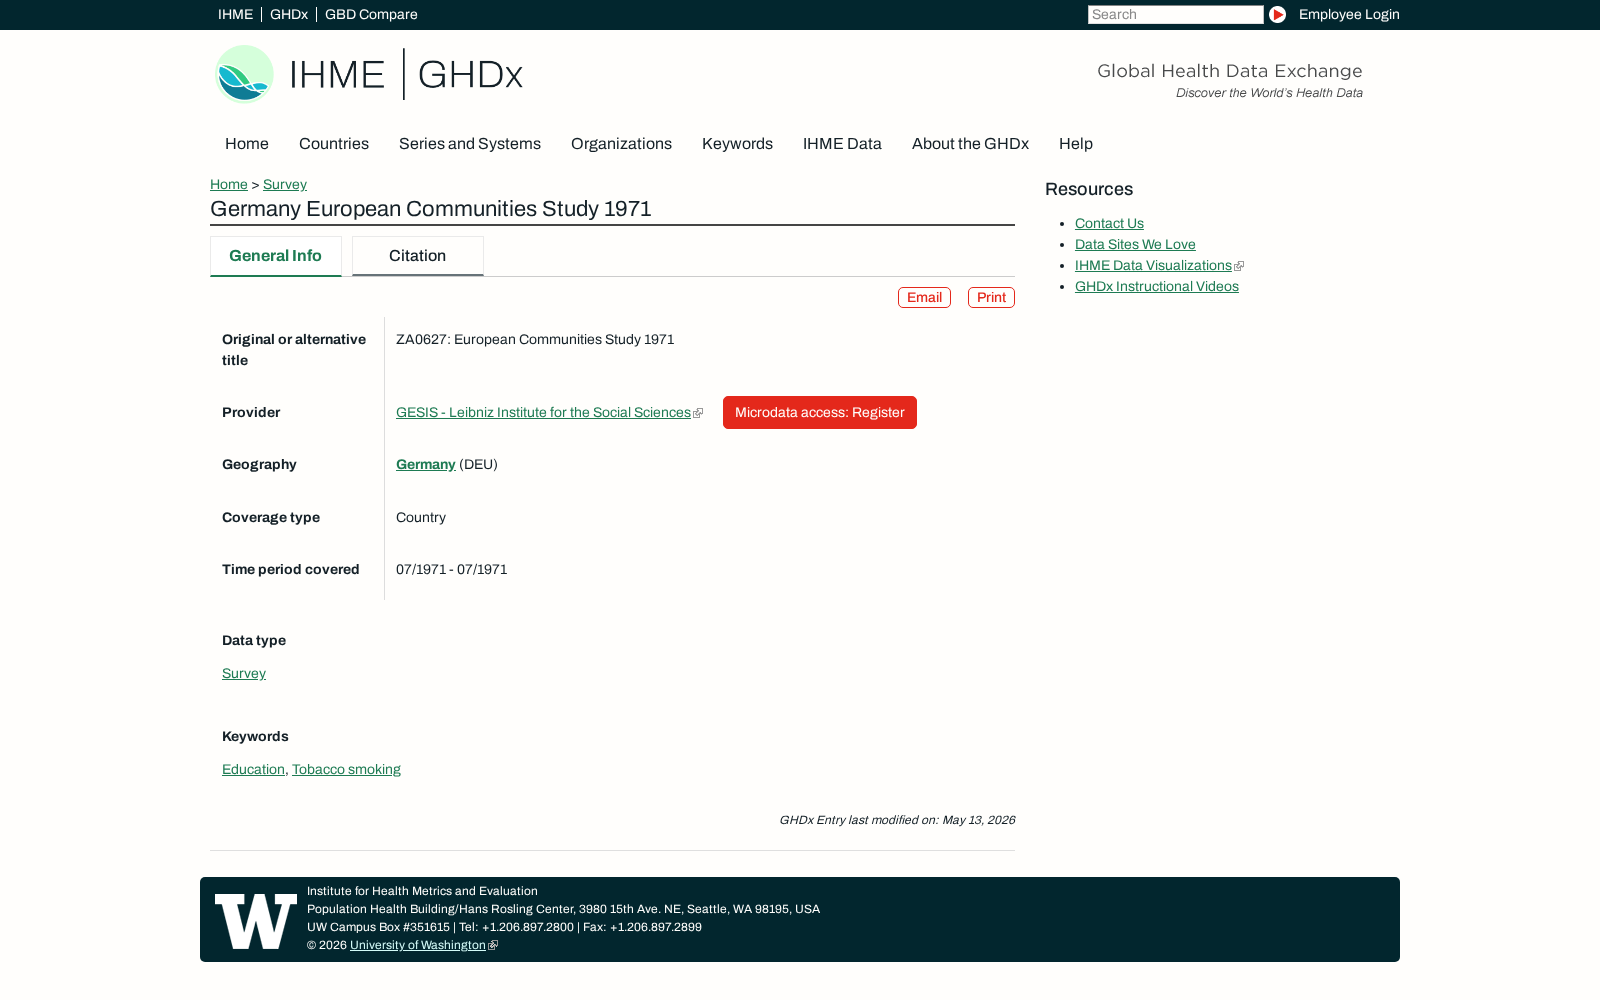Select the General Info tab
The height and width of the screenshot is (1000, 1600).
(276, 256)
